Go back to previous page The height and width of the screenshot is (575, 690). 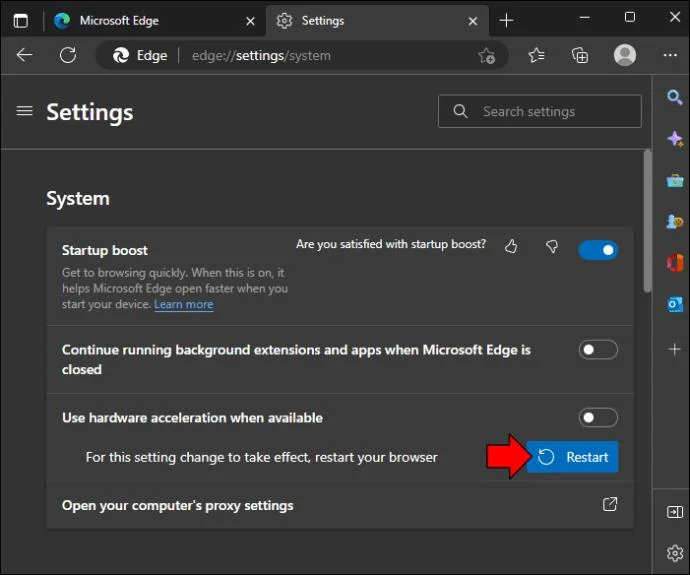pyautogui.click(x=24, y=55)
